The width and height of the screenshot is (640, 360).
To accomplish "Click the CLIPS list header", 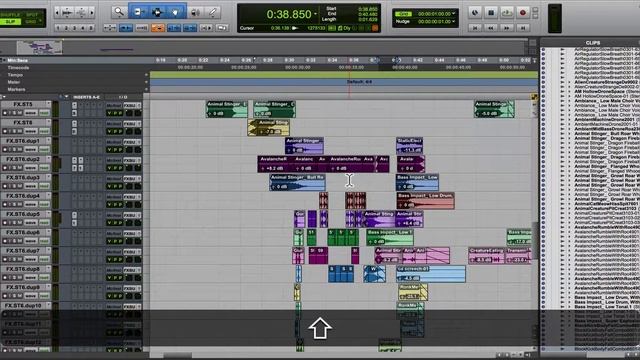I will click(592, 42).
